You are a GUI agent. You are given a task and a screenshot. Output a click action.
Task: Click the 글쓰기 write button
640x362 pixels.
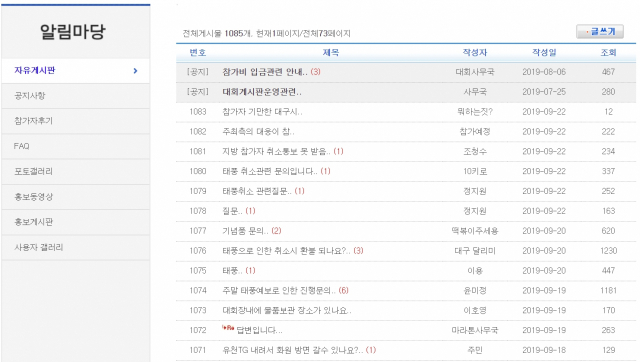[600, 31]
